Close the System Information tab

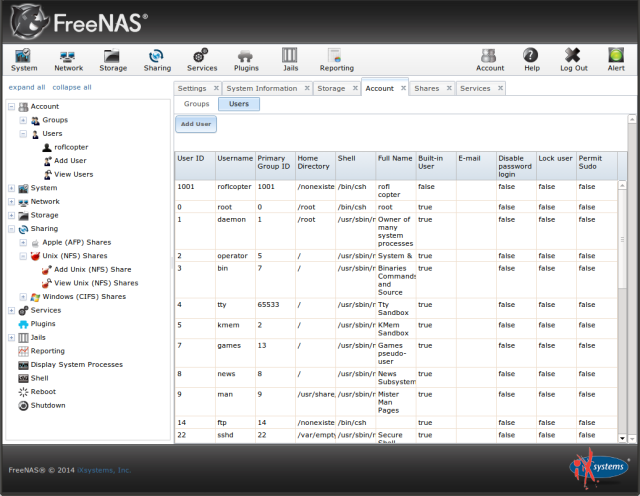tap(307, 88)
